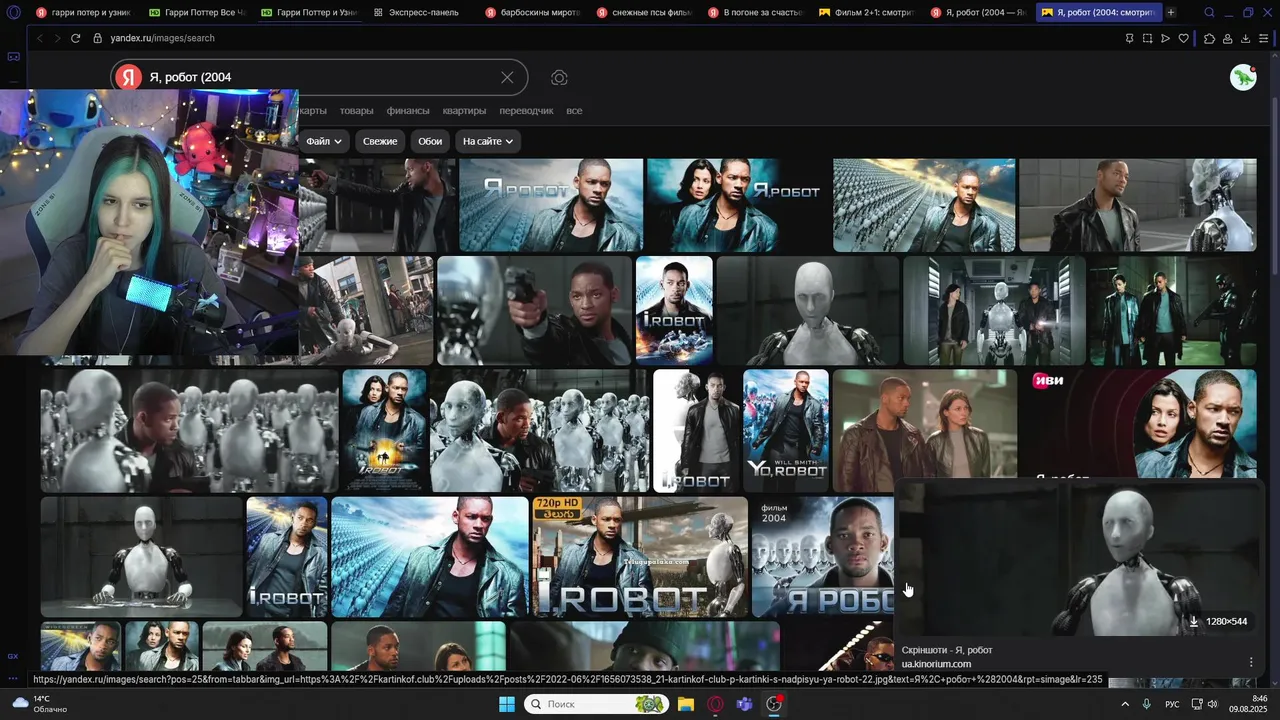Open the YO, ROBOT Will Smith poster thumbnail
Viewport: 1280px width, 720px height.
(x=786, y=431)
